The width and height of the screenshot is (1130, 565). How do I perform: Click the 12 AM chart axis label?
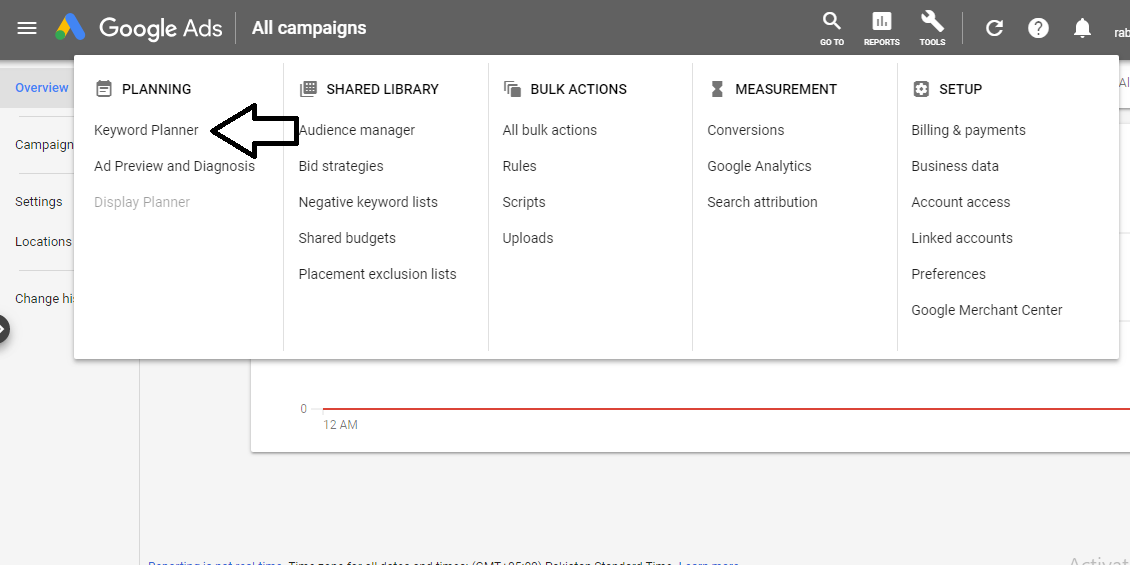coord(340,425)
